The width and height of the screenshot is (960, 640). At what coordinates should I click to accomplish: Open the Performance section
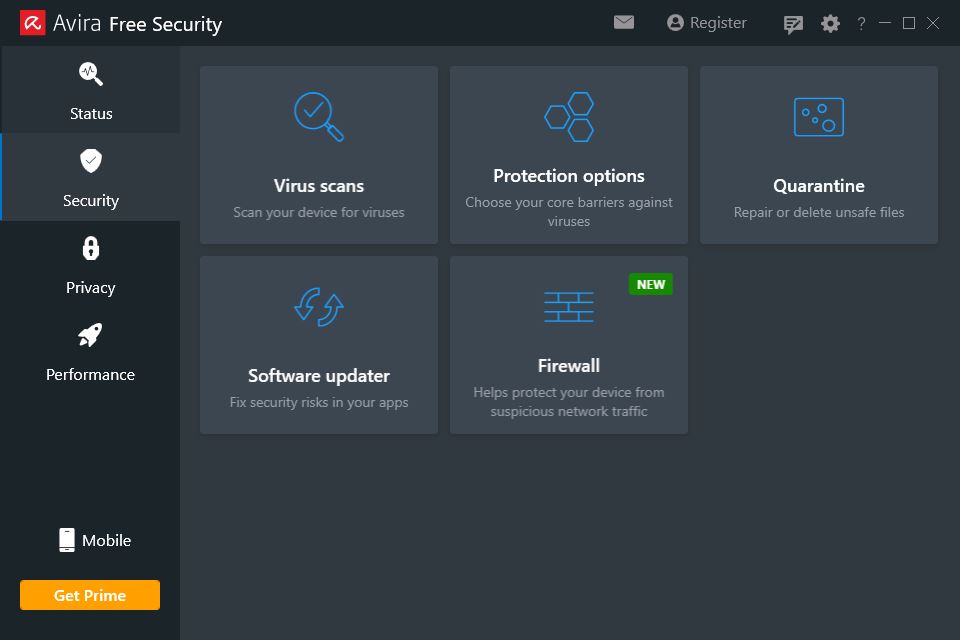(x=91, y=352)
